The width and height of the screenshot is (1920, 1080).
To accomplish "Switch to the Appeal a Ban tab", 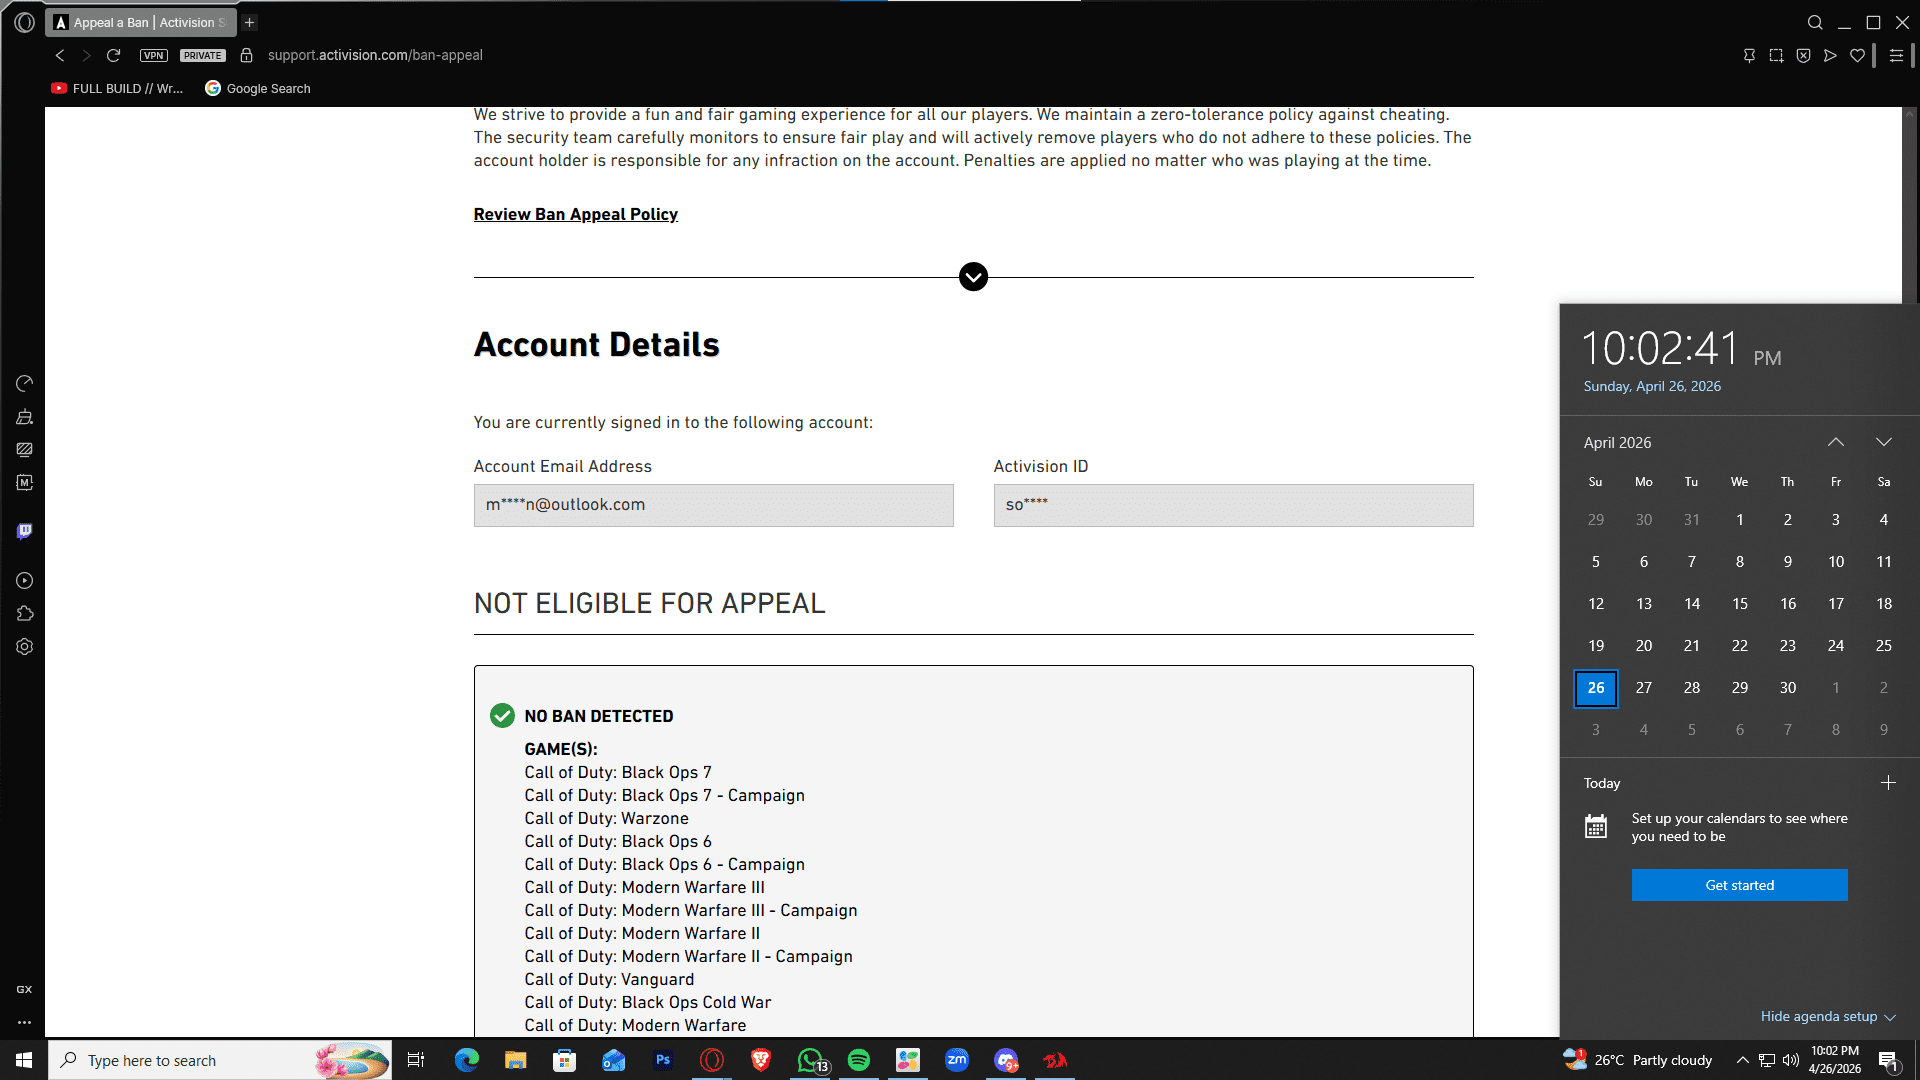I will pos(140,22).
